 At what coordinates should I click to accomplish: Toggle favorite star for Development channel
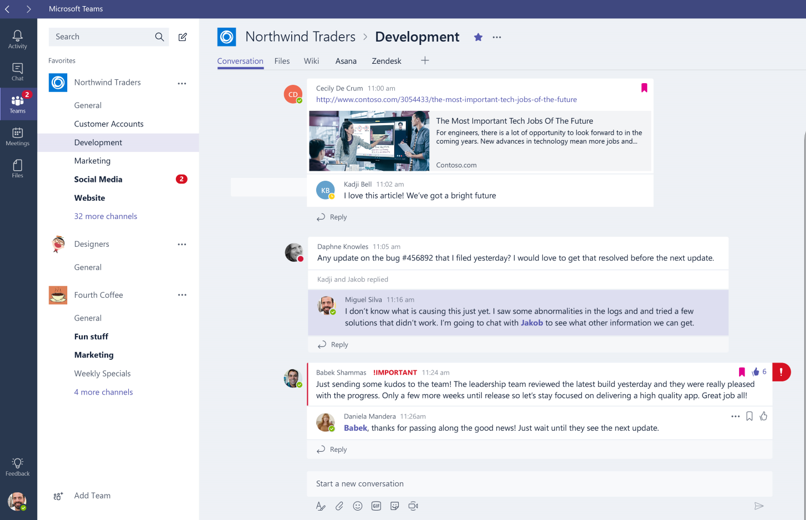pos(478,37)
